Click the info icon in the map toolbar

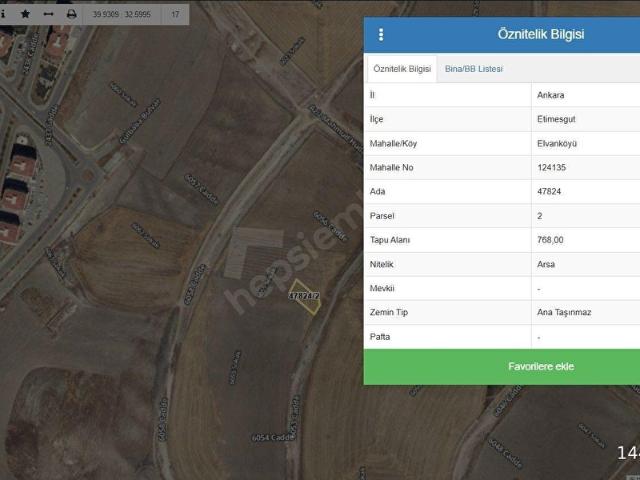click(x=3, y=14)
